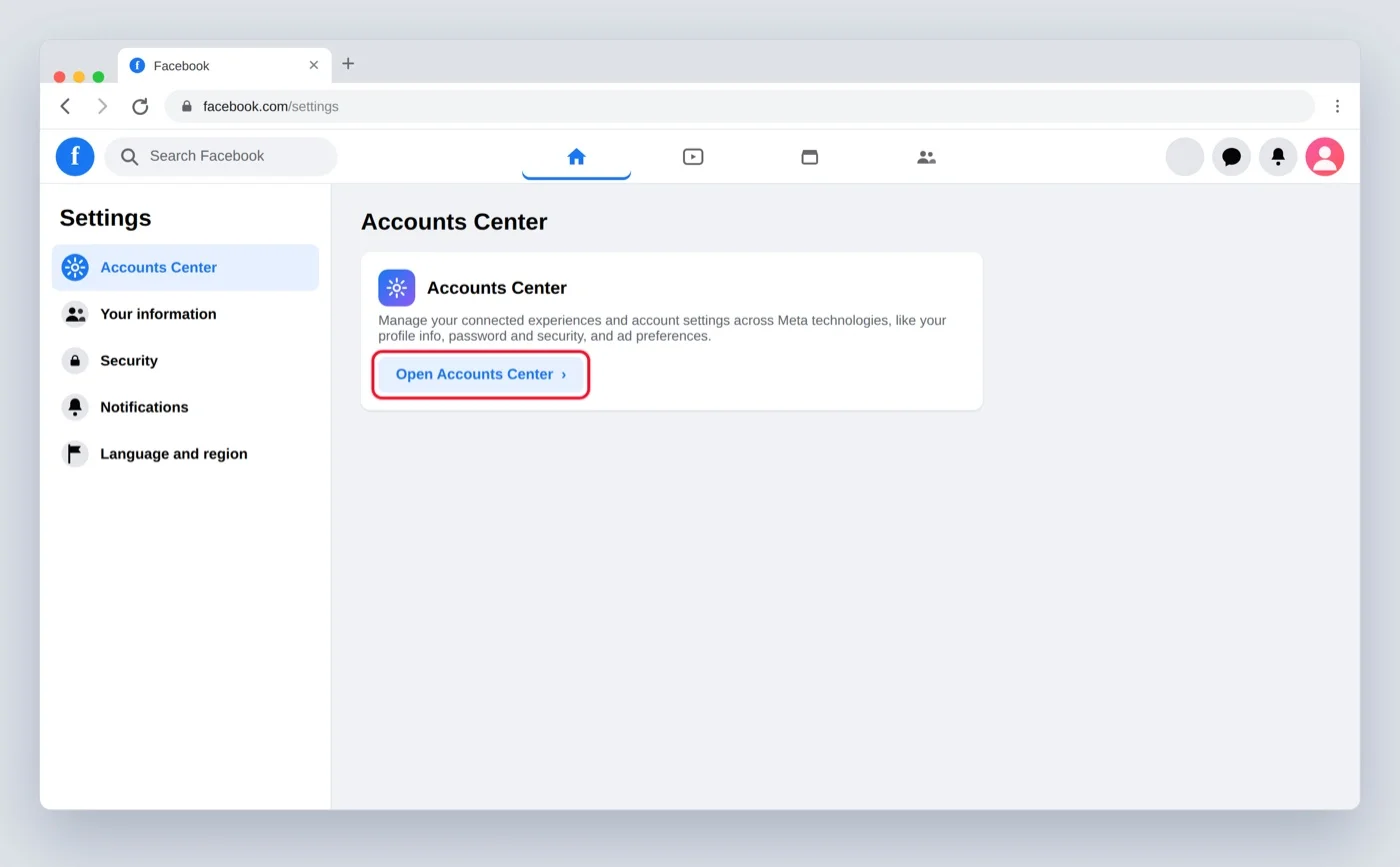Click the 'Manage your connected experiences' description

[662, 328]
